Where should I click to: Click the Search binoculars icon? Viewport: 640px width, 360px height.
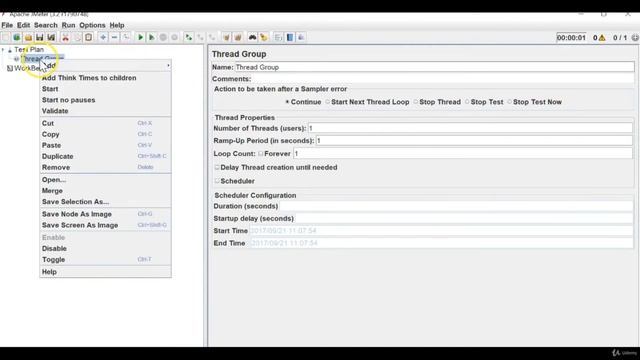click(253, 38)
